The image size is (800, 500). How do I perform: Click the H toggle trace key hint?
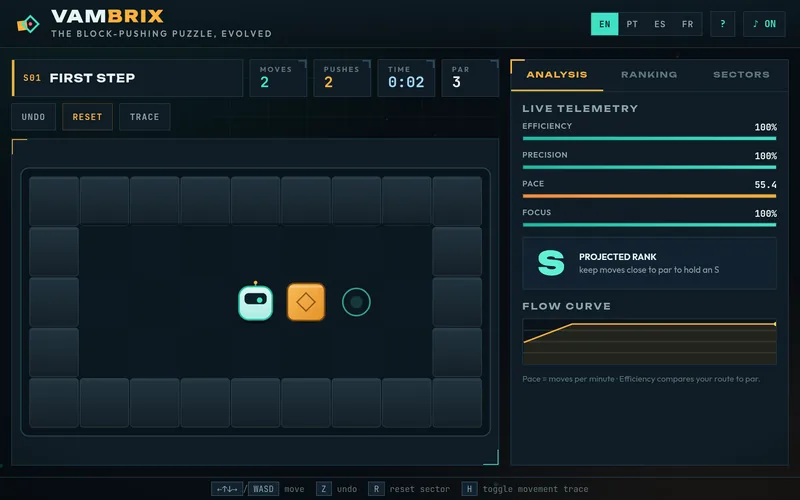coord(469,489)
